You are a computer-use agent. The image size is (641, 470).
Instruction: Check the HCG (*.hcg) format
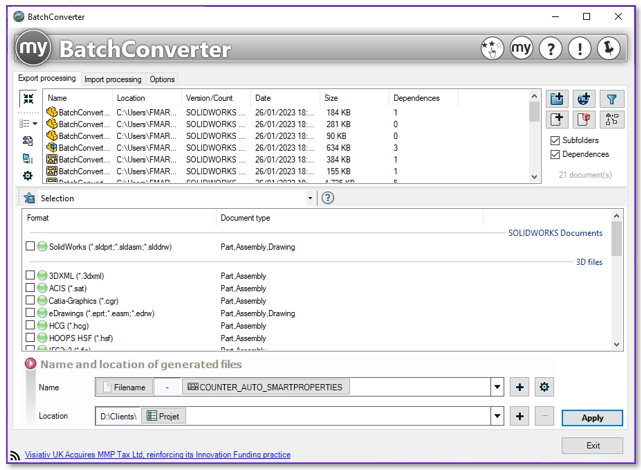coord(30,325)
